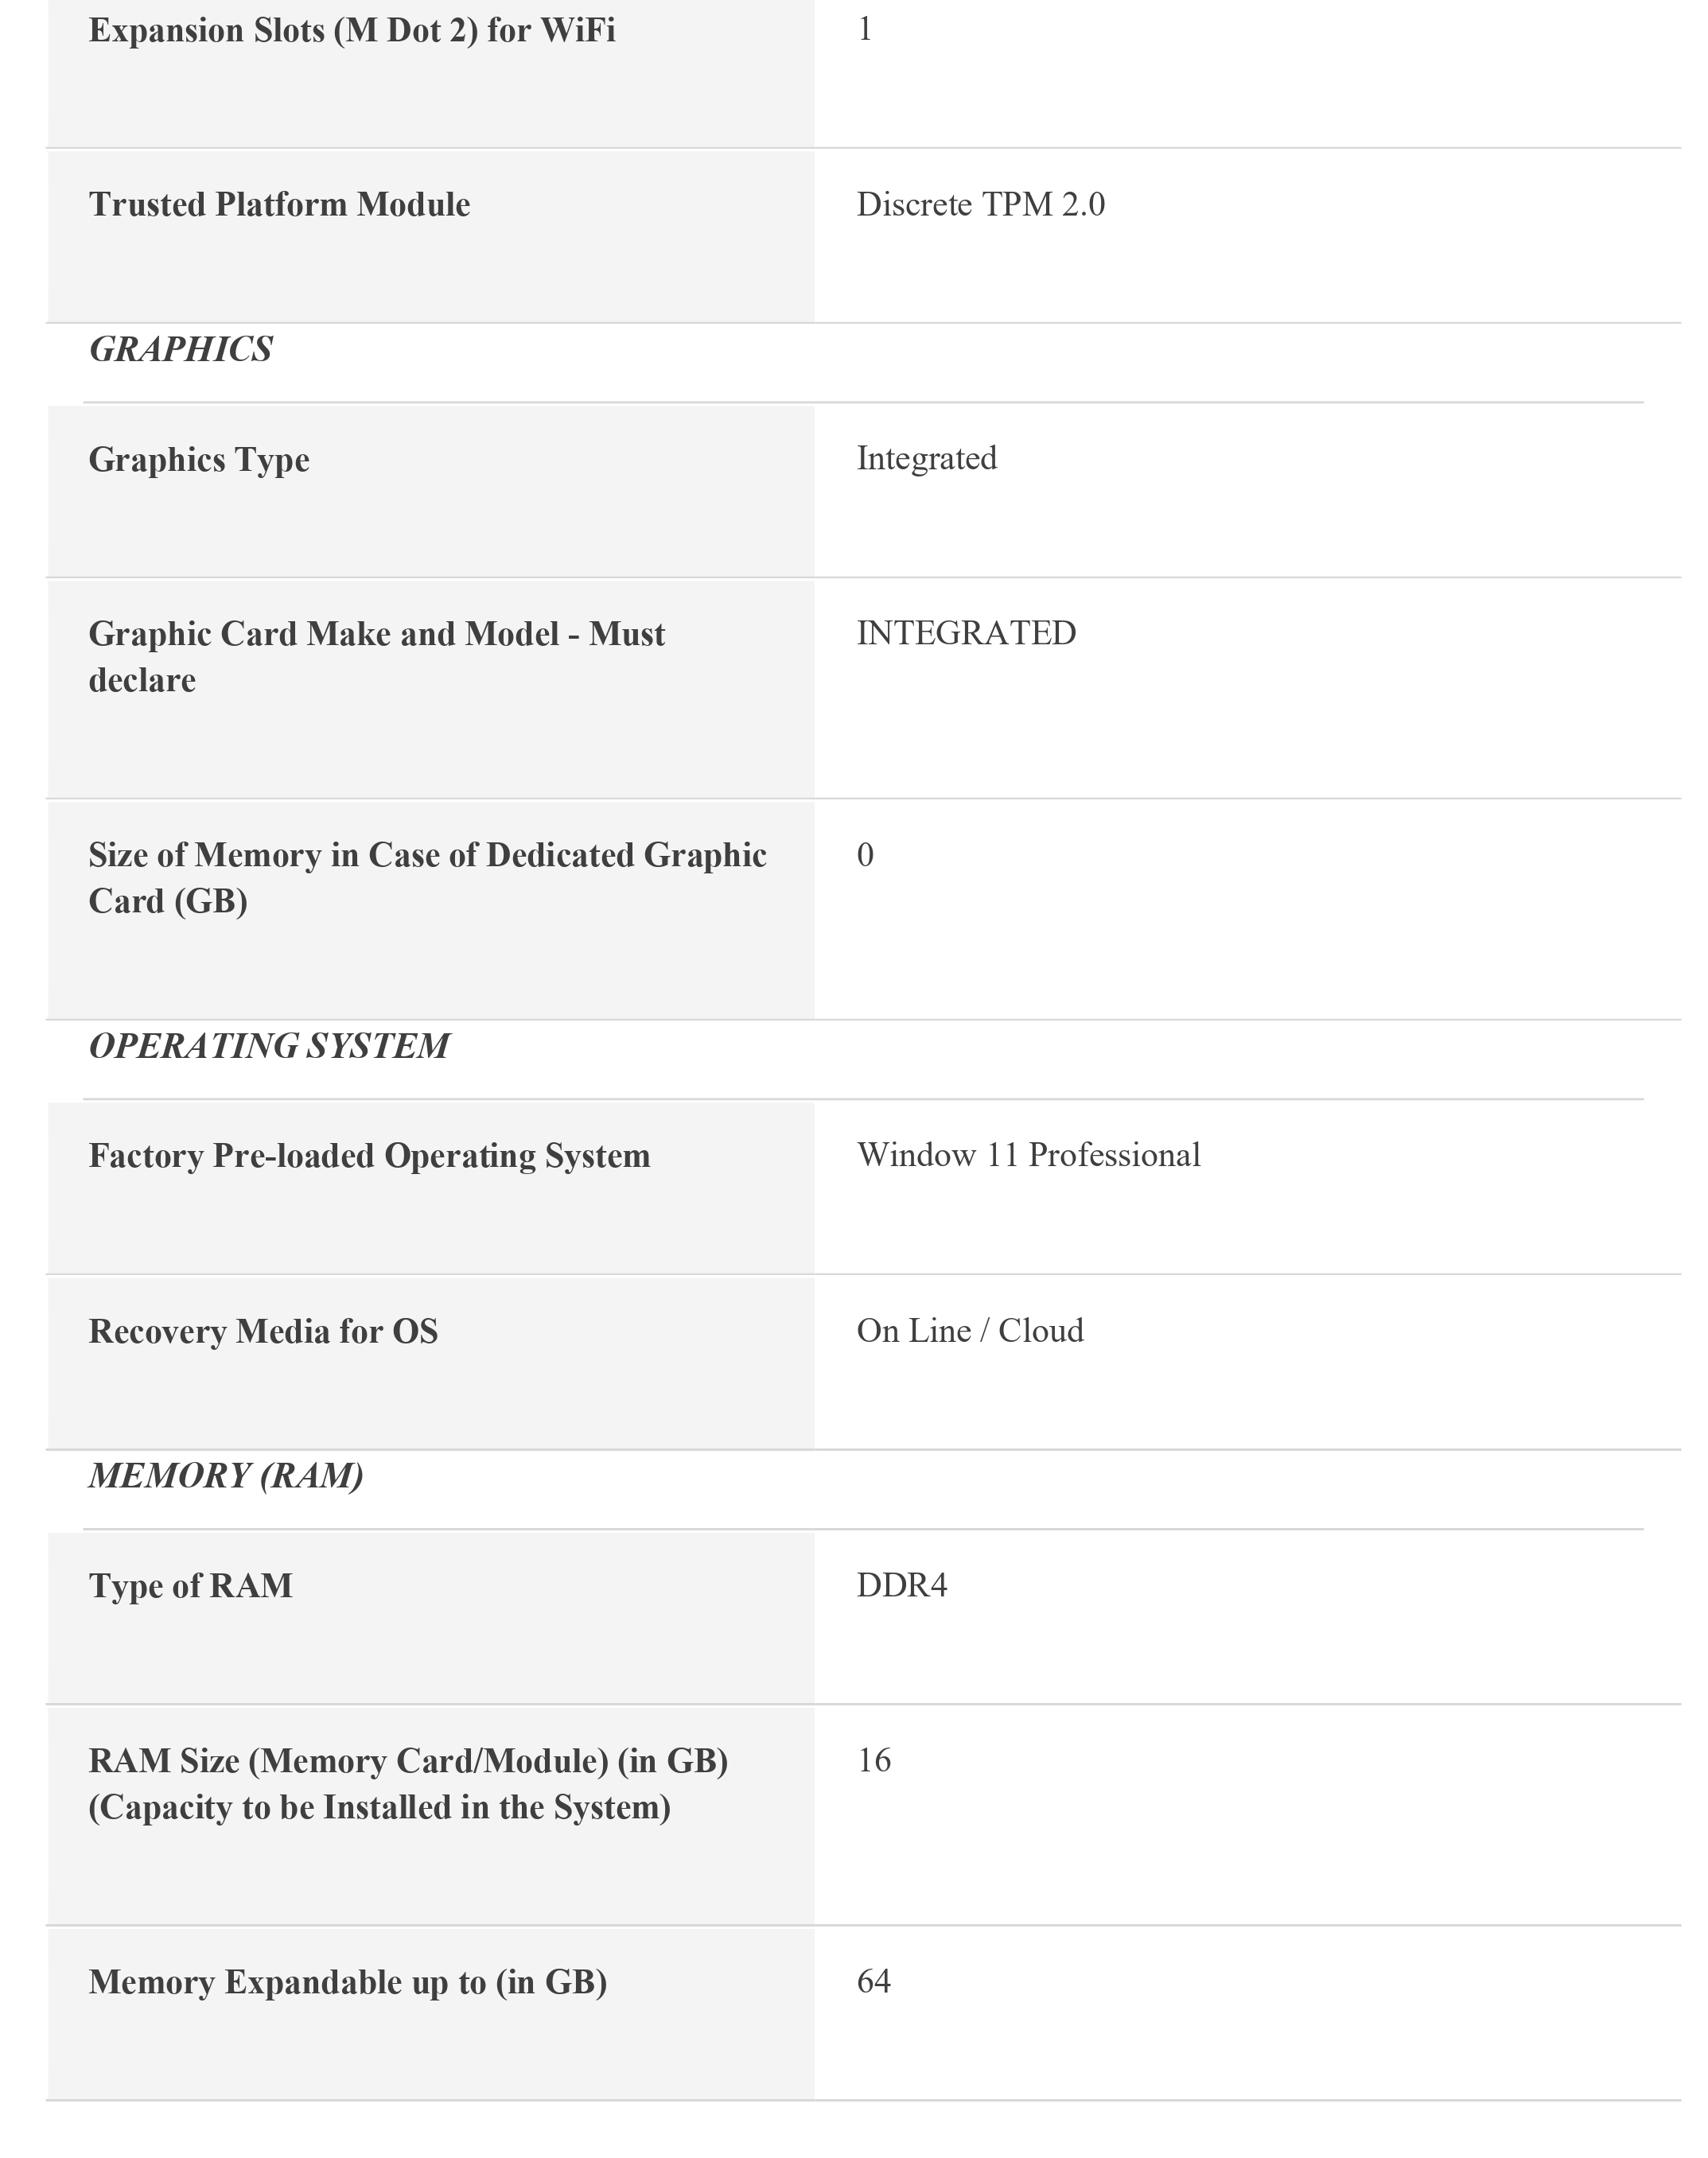
Task: Click the Window 11 Professional value
Action: click(1028, 1155)
